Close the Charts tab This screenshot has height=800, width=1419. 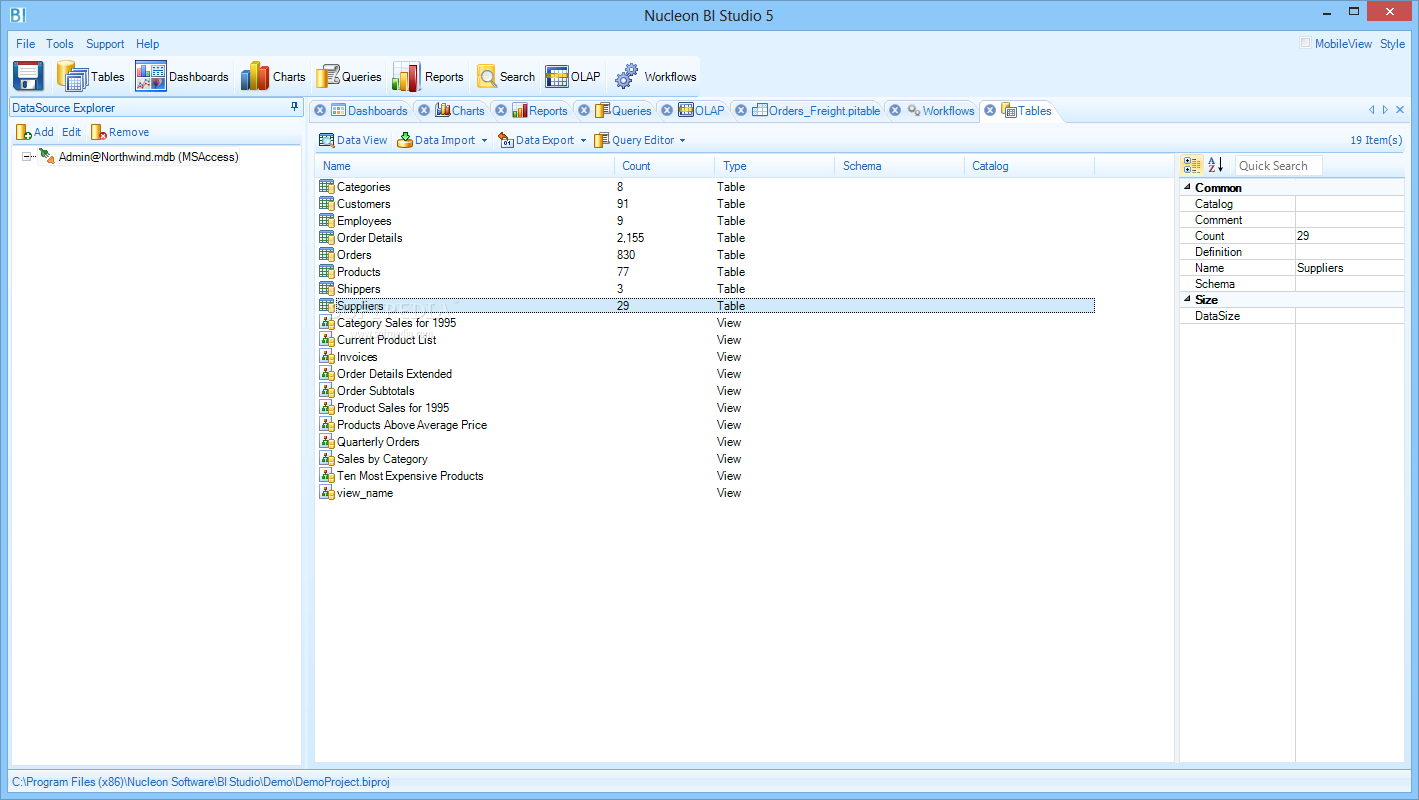coord(424,111)
